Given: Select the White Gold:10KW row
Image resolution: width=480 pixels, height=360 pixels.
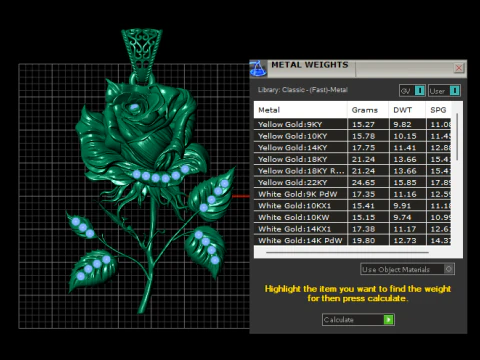Looking at the screenshot, I should coord(352,217).
